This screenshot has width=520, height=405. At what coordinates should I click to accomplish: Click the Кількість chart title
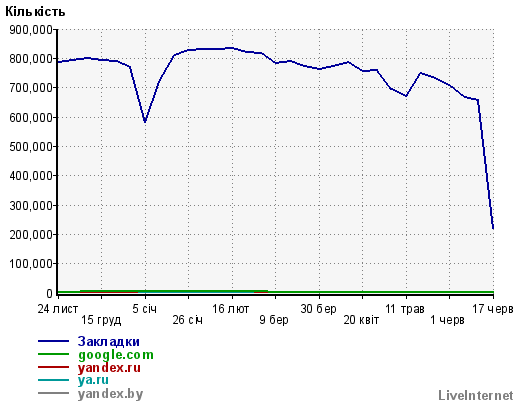[35, 12]
